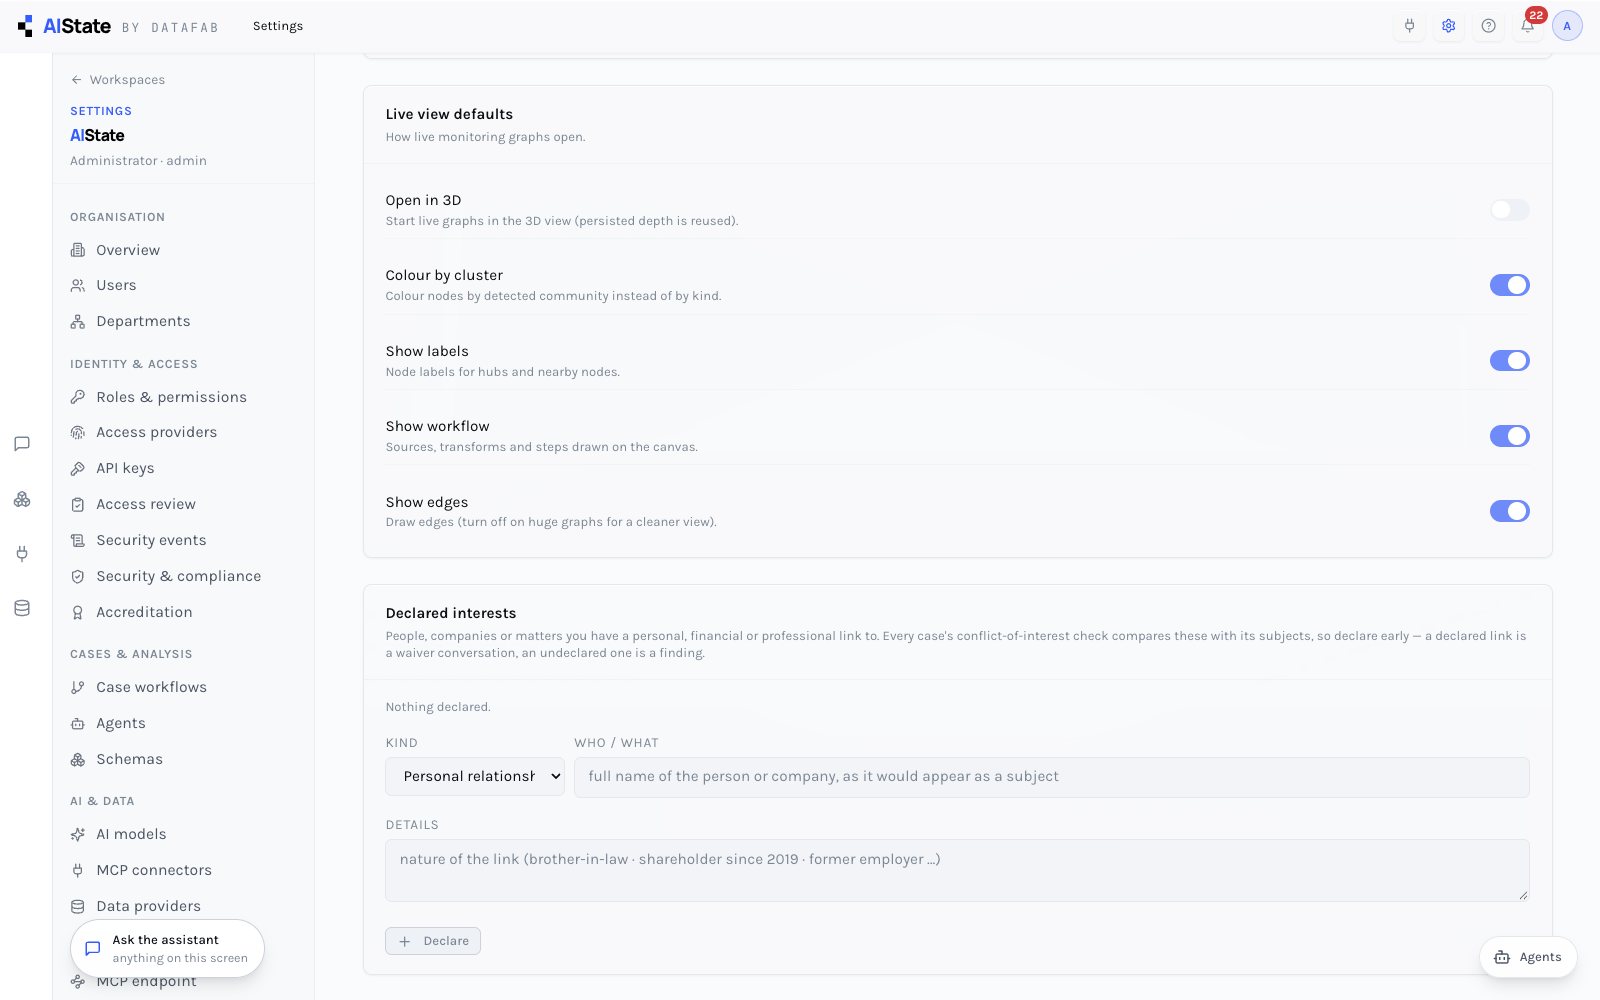Enable the Open in 3D toggle

[x=1509, y=210]
